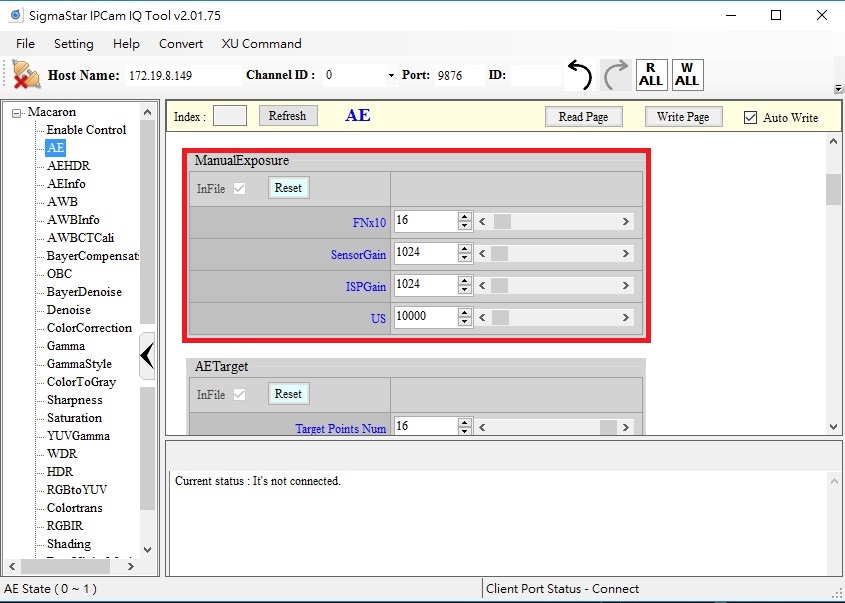
Task: Open the Channel ID dropdown
Action: pyautogui.click(x=390, y=76)
